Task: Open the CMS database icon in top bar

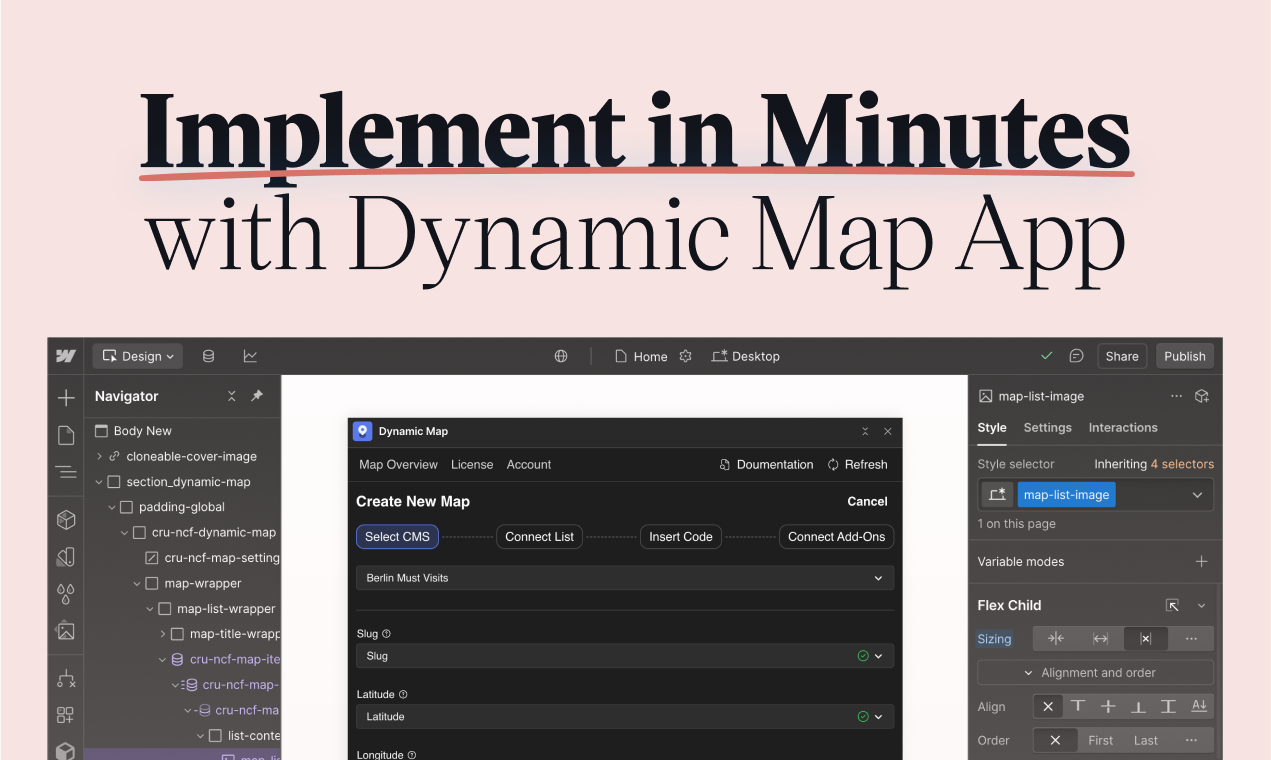Action: pyautogui.click(x=208, y=356)
